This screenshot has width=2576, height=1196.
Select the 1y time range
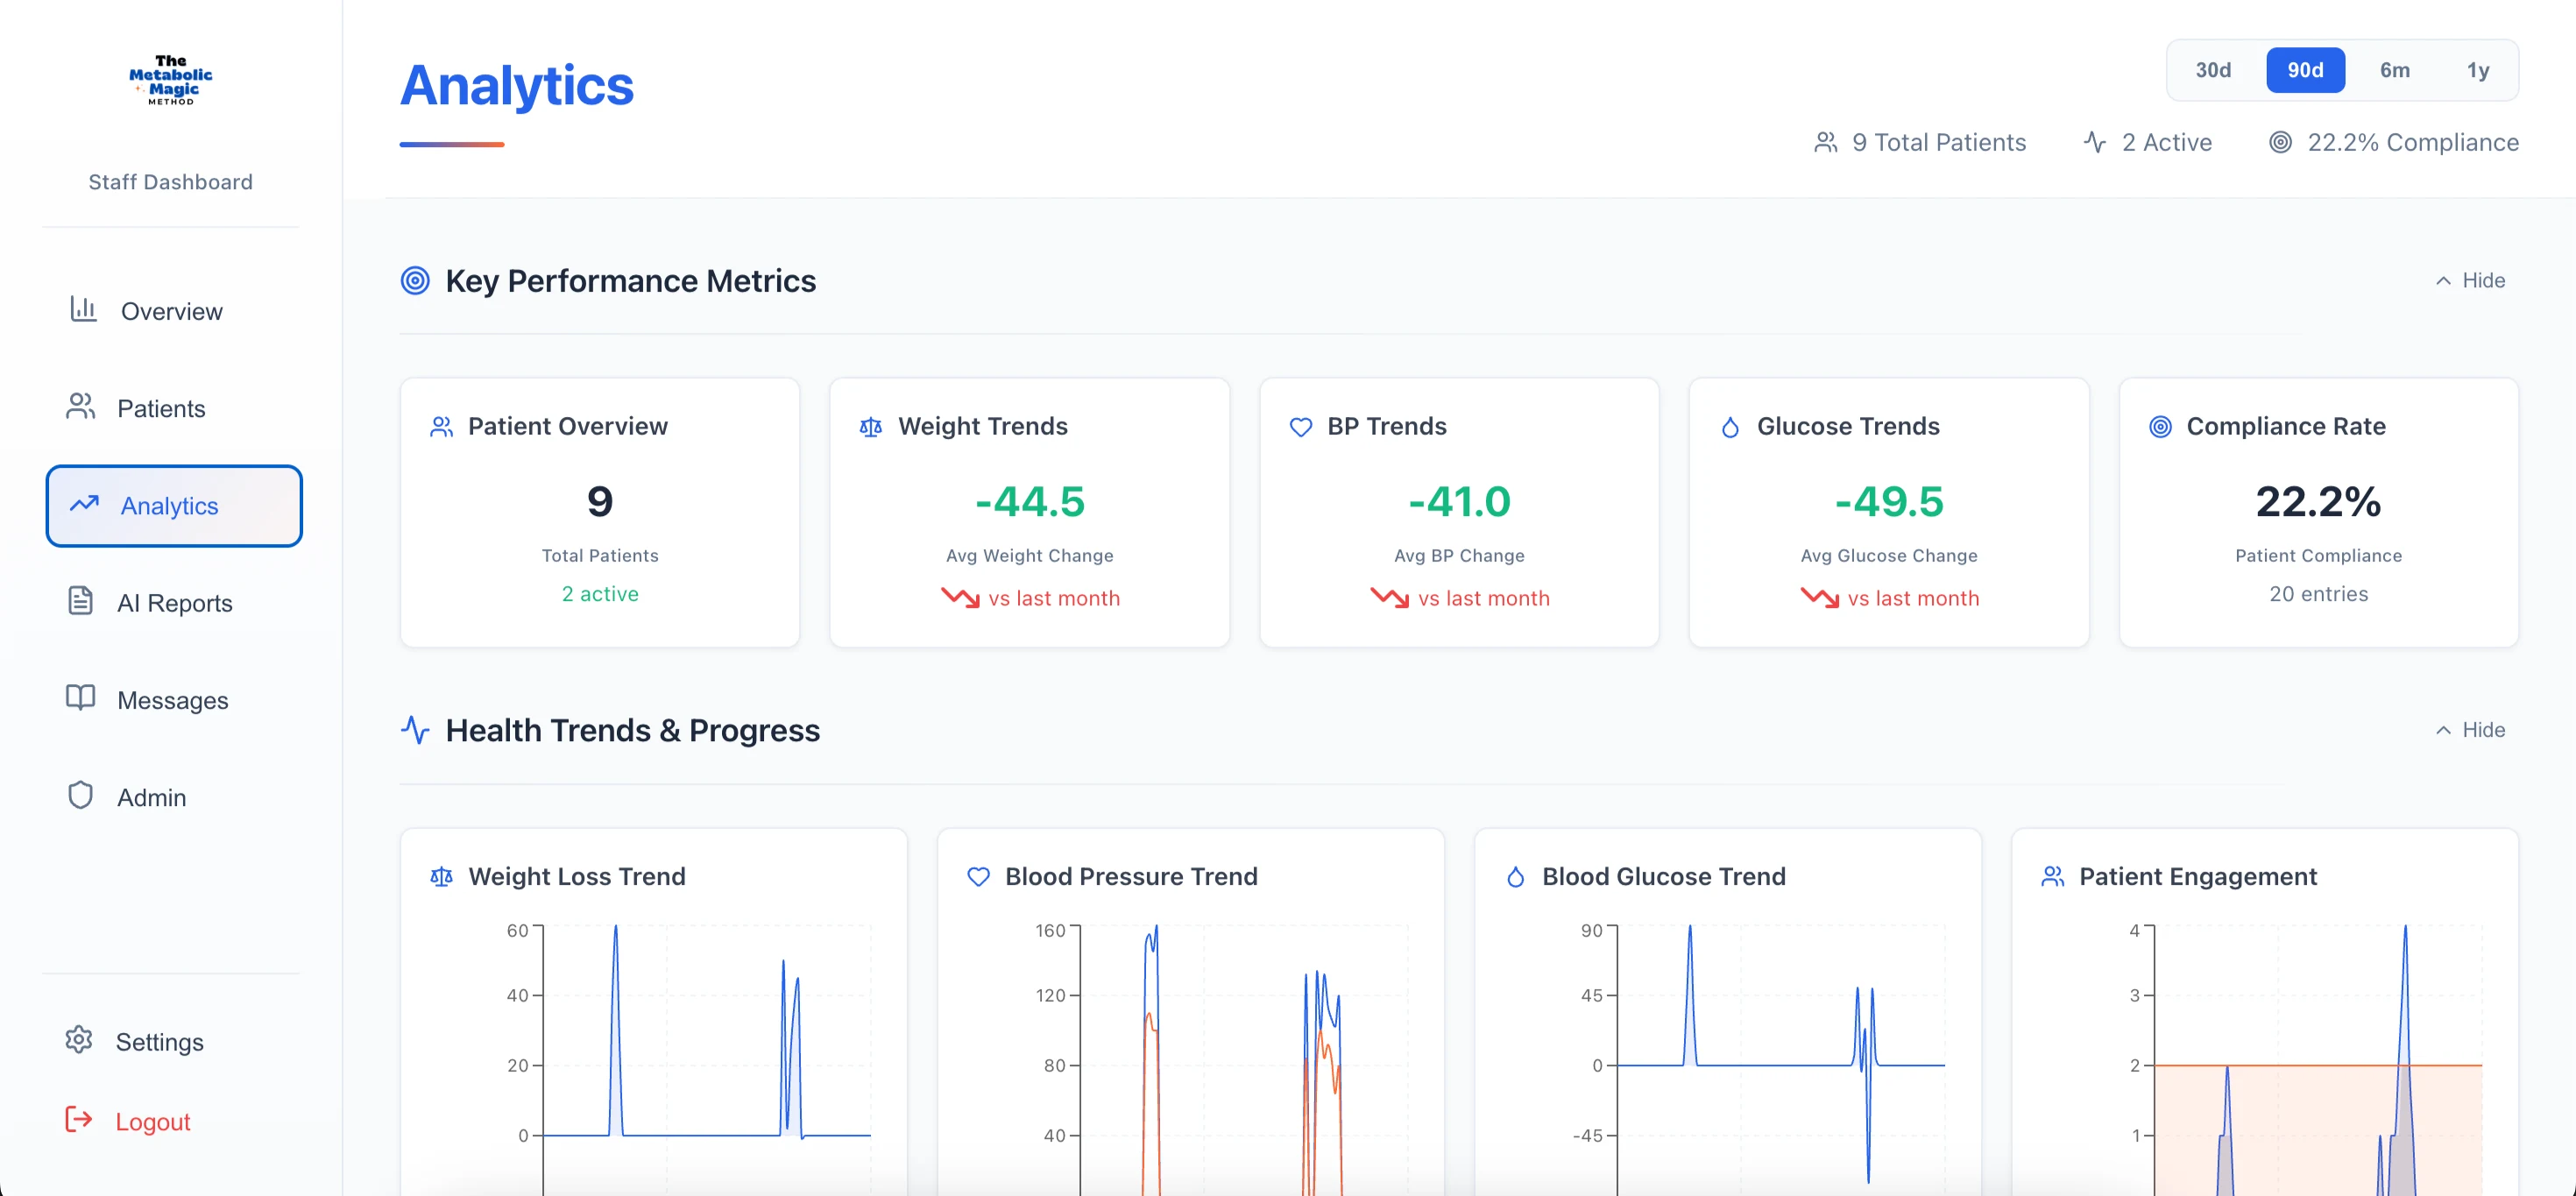point(2477,70)
